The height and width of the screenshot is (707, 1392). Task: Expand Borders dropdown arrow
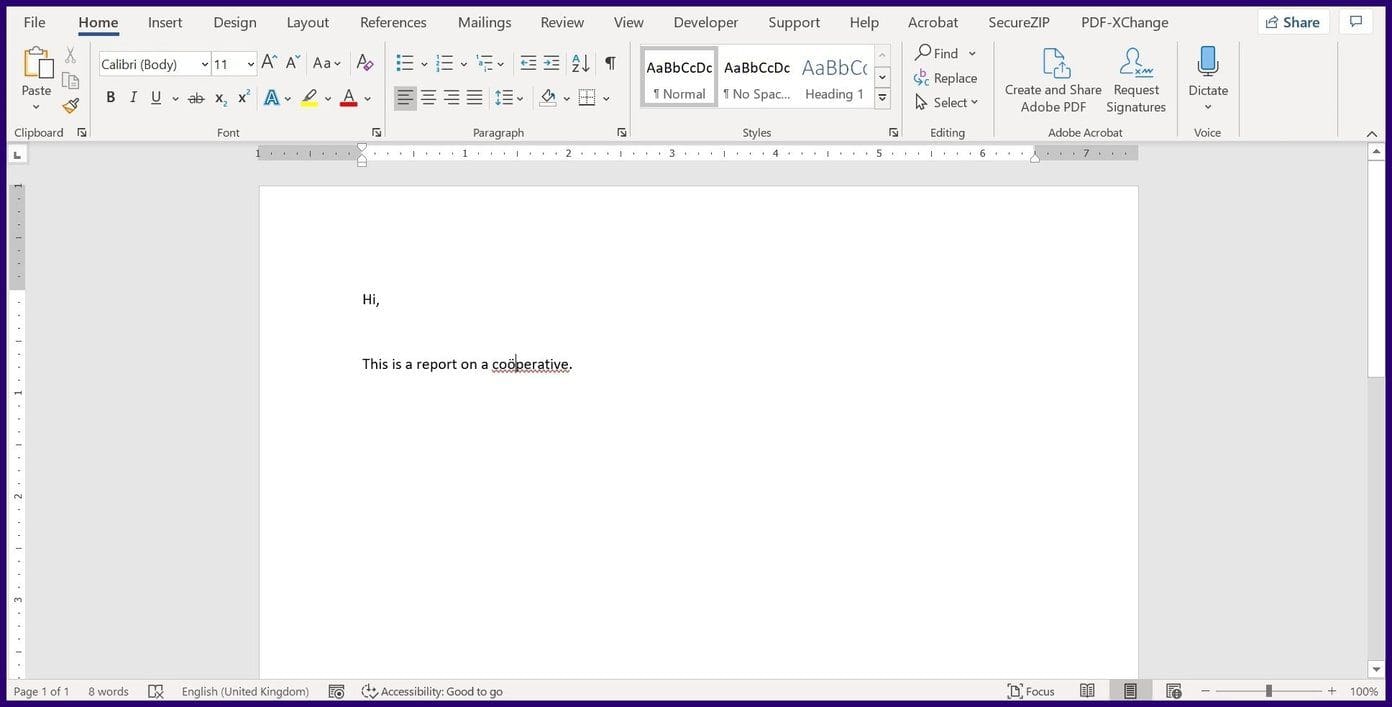pyautogui.click(x=606, y=98)
